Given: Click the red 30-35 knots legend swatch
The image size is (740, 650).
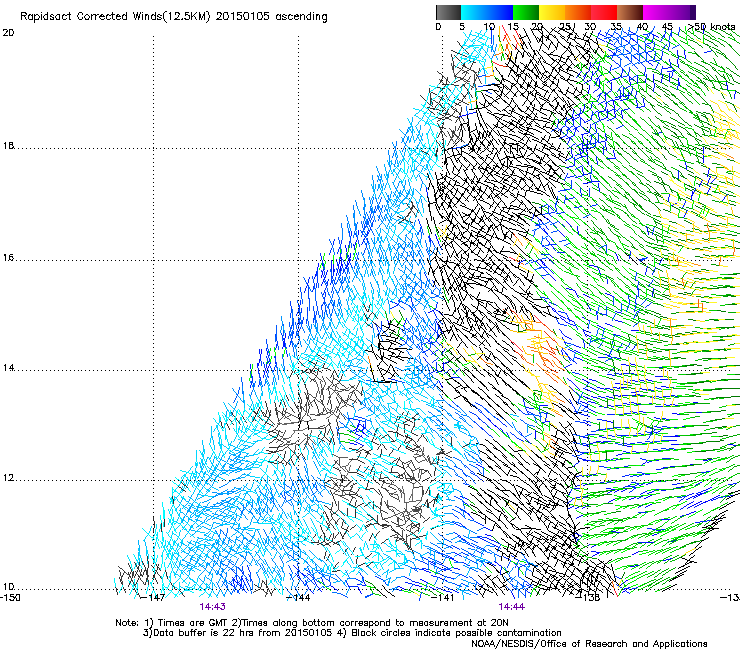Looking at the screenshot, I should 604,12.
